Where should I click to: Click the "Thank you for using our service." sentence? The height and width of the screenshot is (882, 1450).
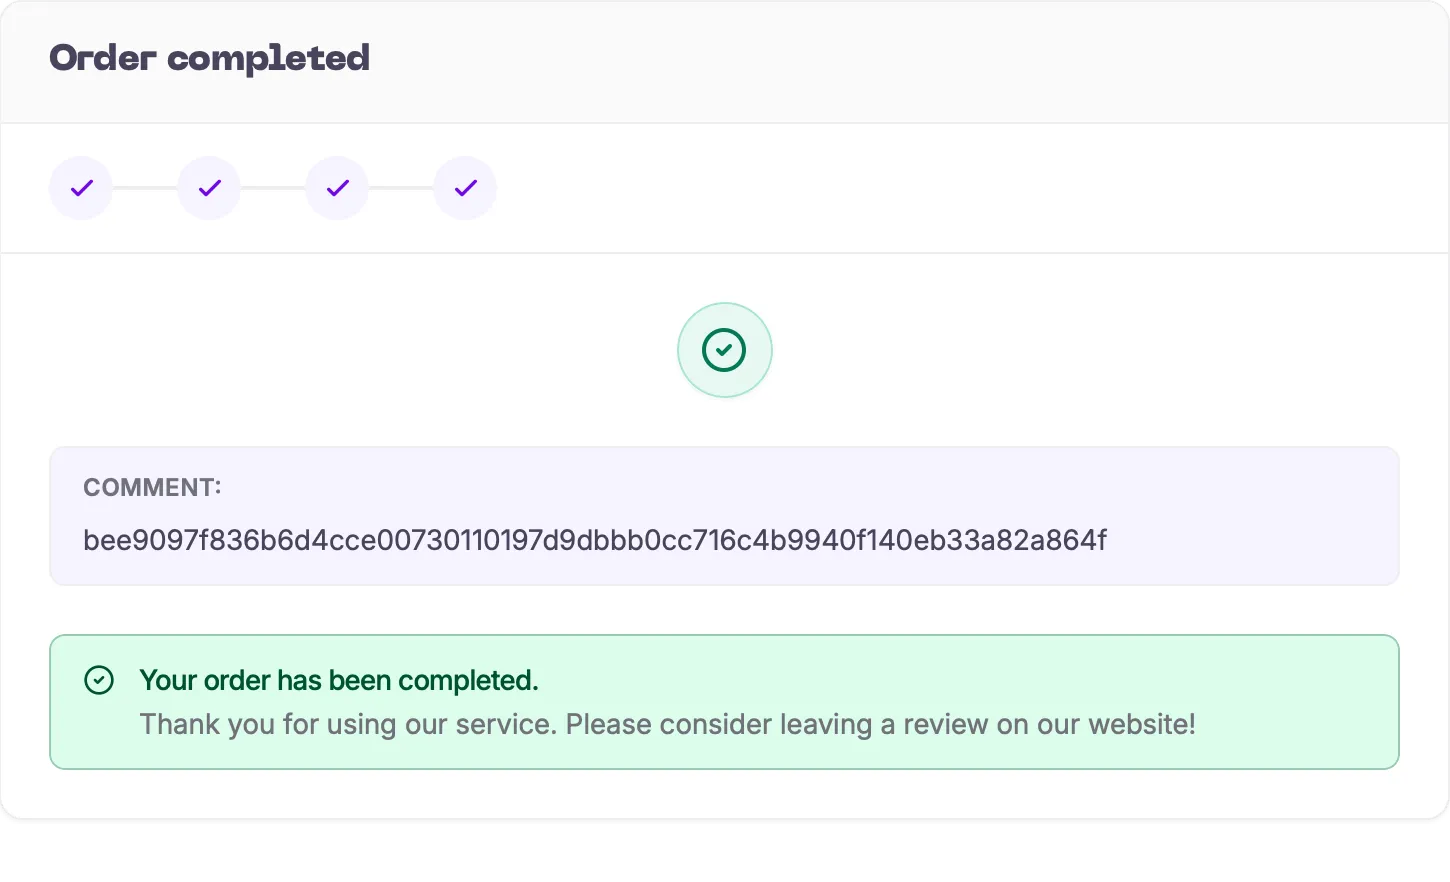347,724
